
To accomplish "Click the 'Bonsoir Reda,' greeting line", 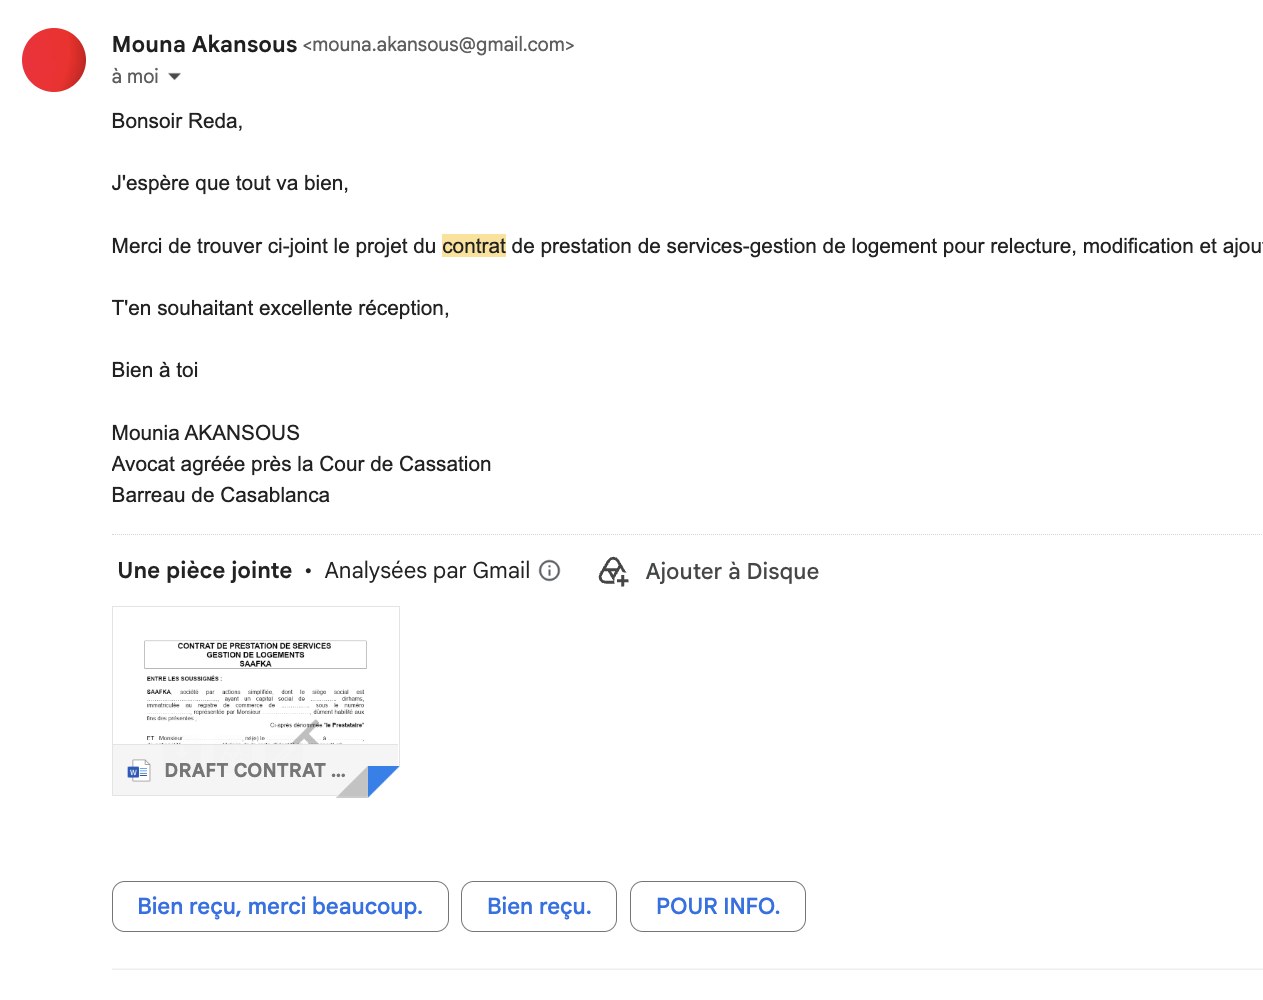I will 177,121.
